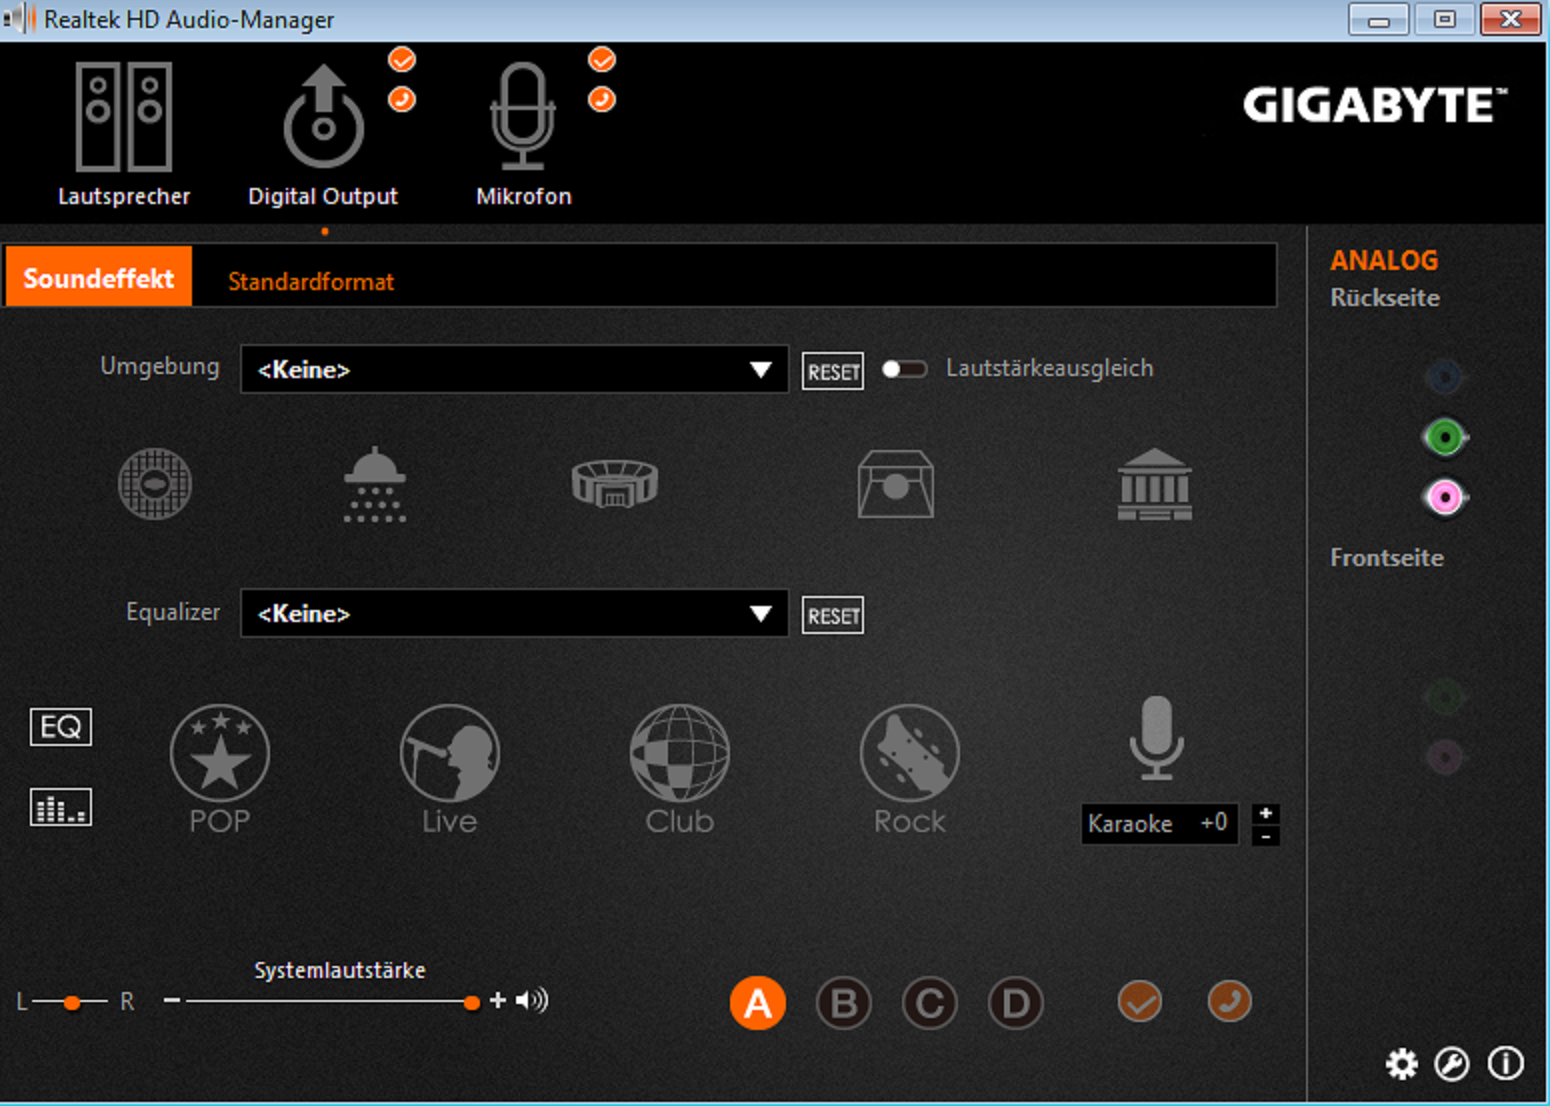
Task: Increase the Karaoke key value
Action: pyautogui.click(x=1266, y=813)
